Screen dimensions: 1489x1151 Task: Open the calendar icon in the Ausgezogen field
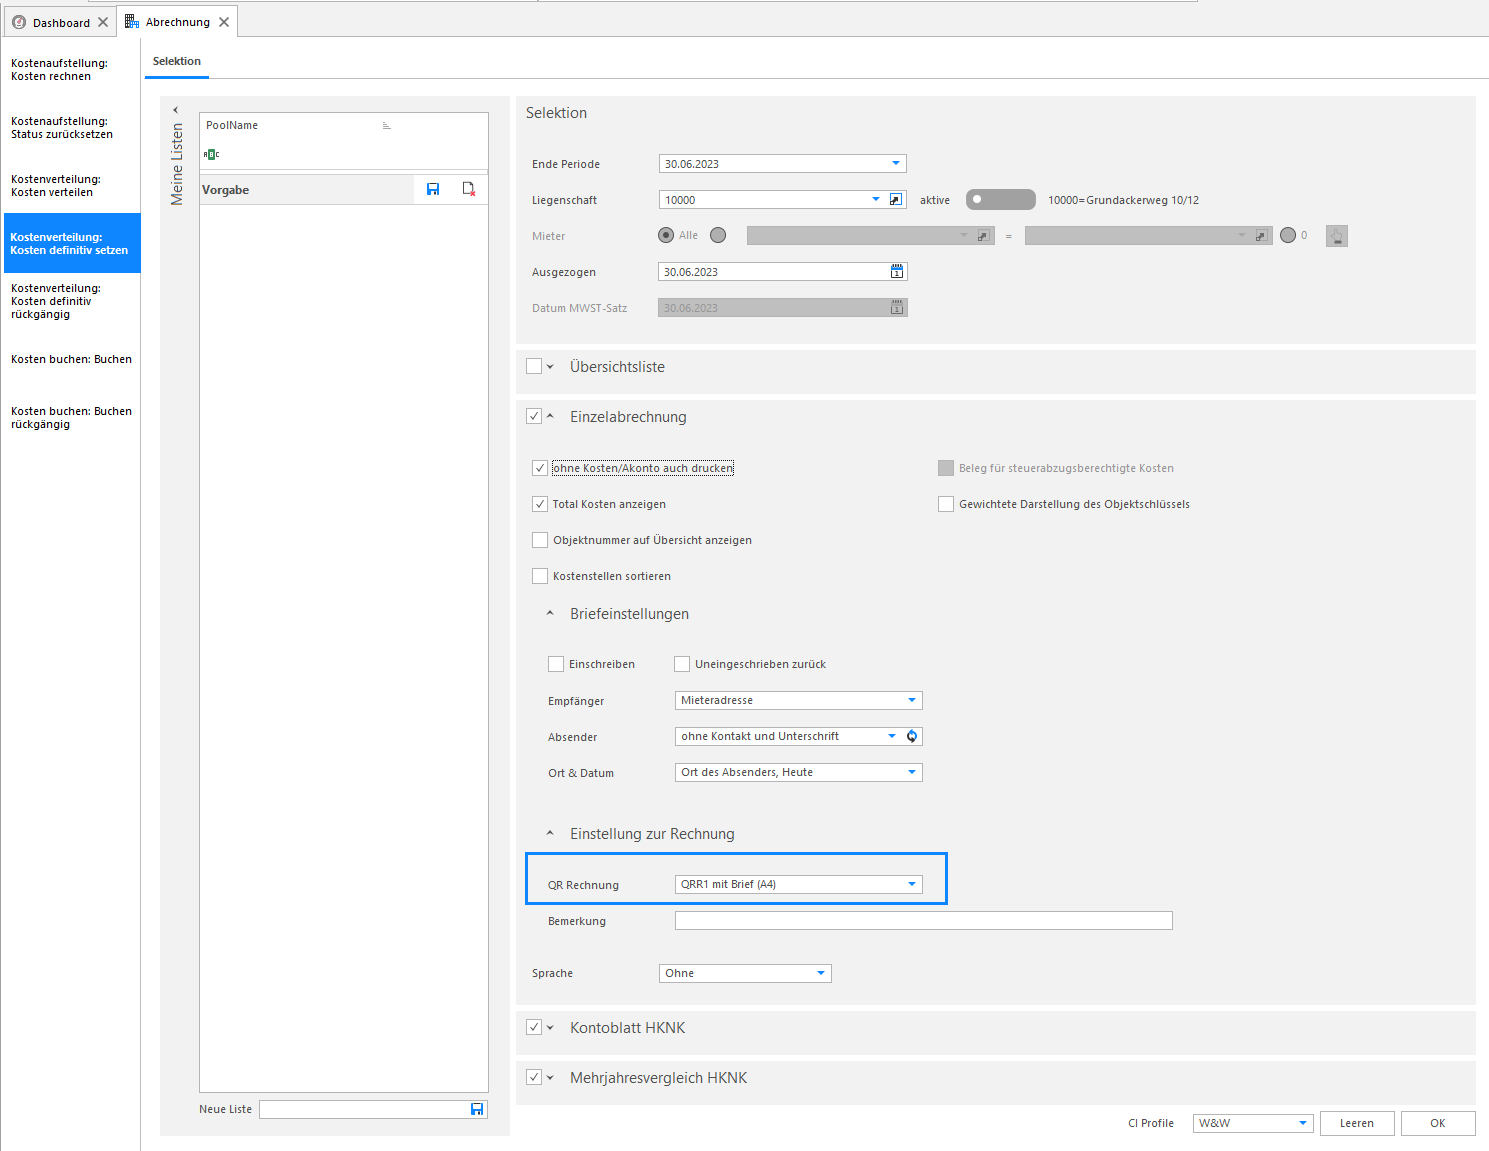[x=897, y=272]
